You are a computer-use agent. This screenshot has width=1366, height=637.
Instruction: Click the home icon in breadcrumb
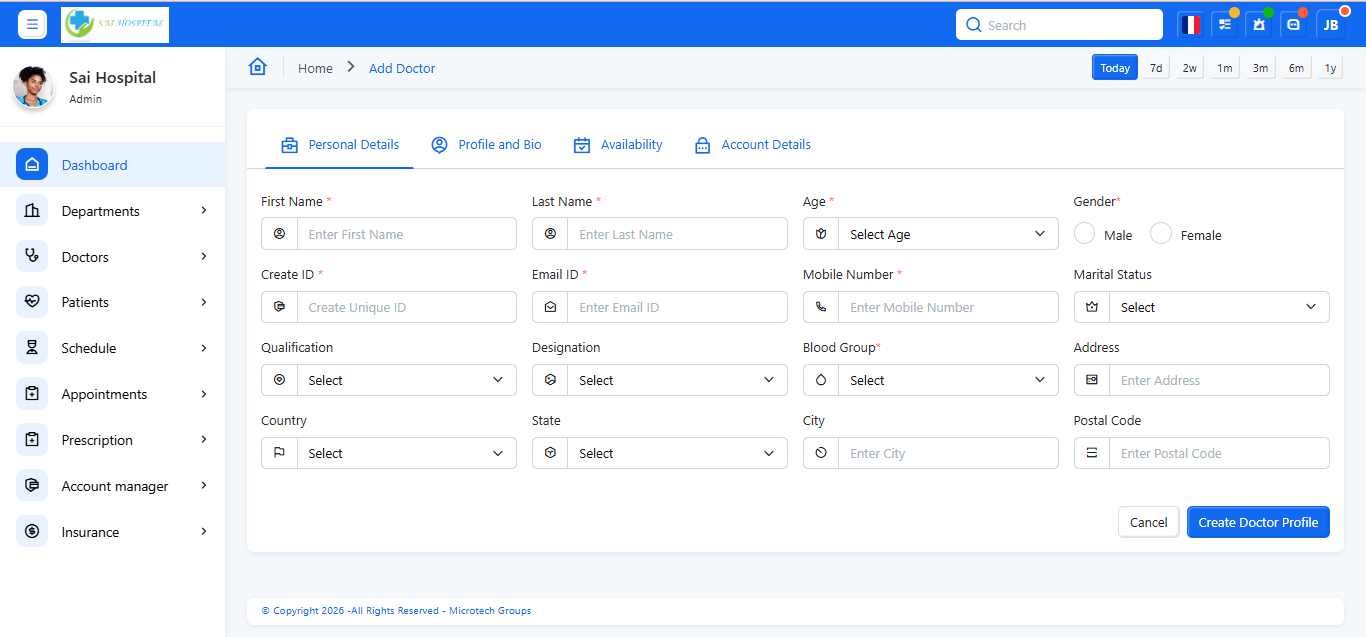tap(258, 67)
